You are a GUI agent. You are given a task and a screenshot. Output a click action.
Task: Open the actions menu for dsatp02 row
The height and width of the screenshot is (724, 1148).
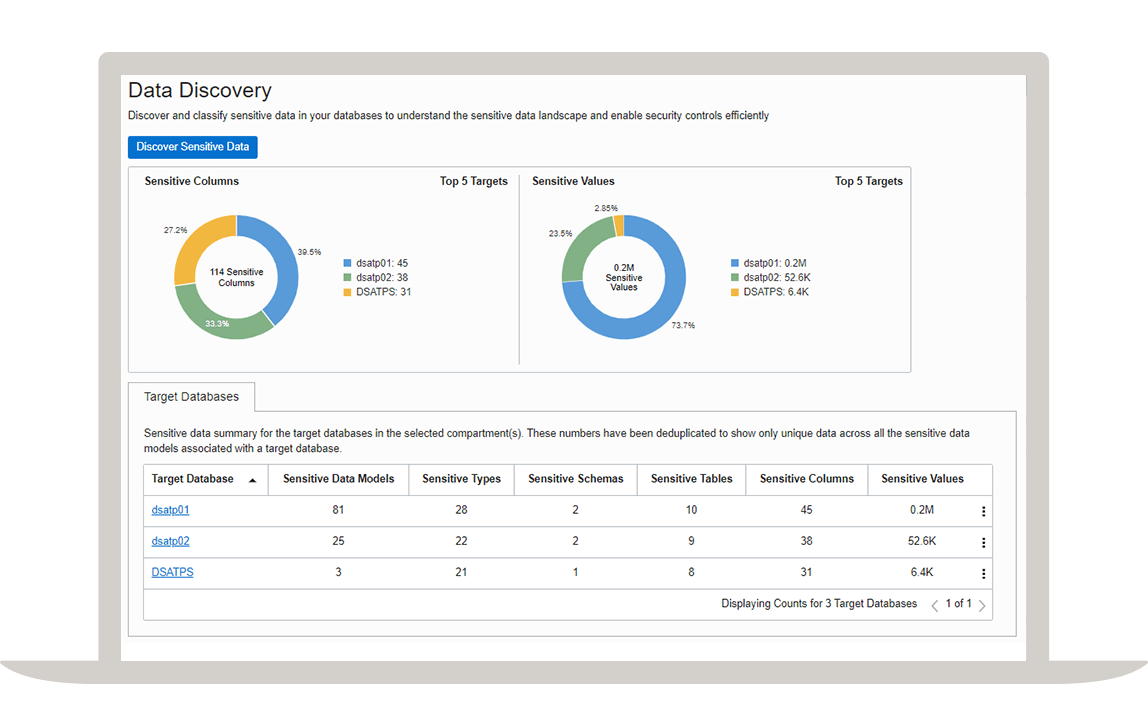point(983,542)
